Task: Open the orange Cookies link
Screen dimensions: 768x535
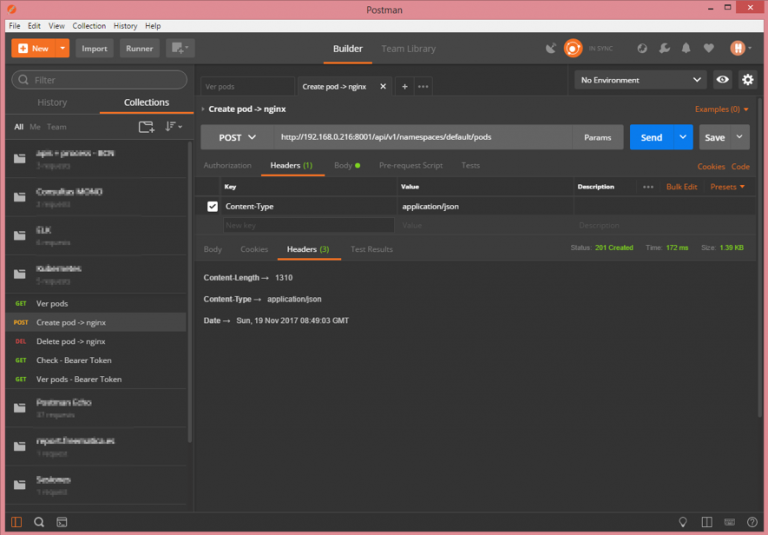Action: pyautogui.click(x=711, y=167)
